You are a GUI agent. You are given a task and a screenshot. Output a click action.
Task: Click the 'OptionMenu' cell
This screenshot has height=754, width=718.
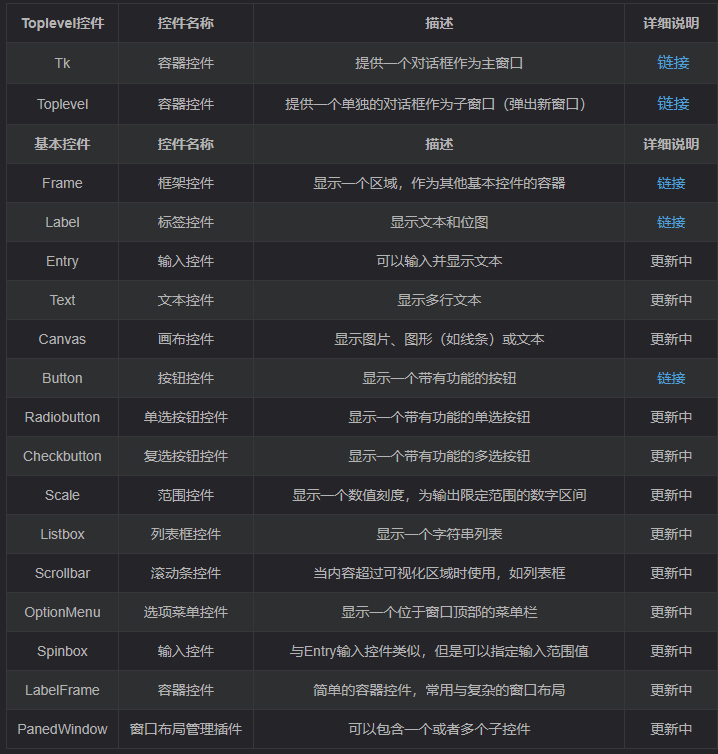(x=63, y=612)
